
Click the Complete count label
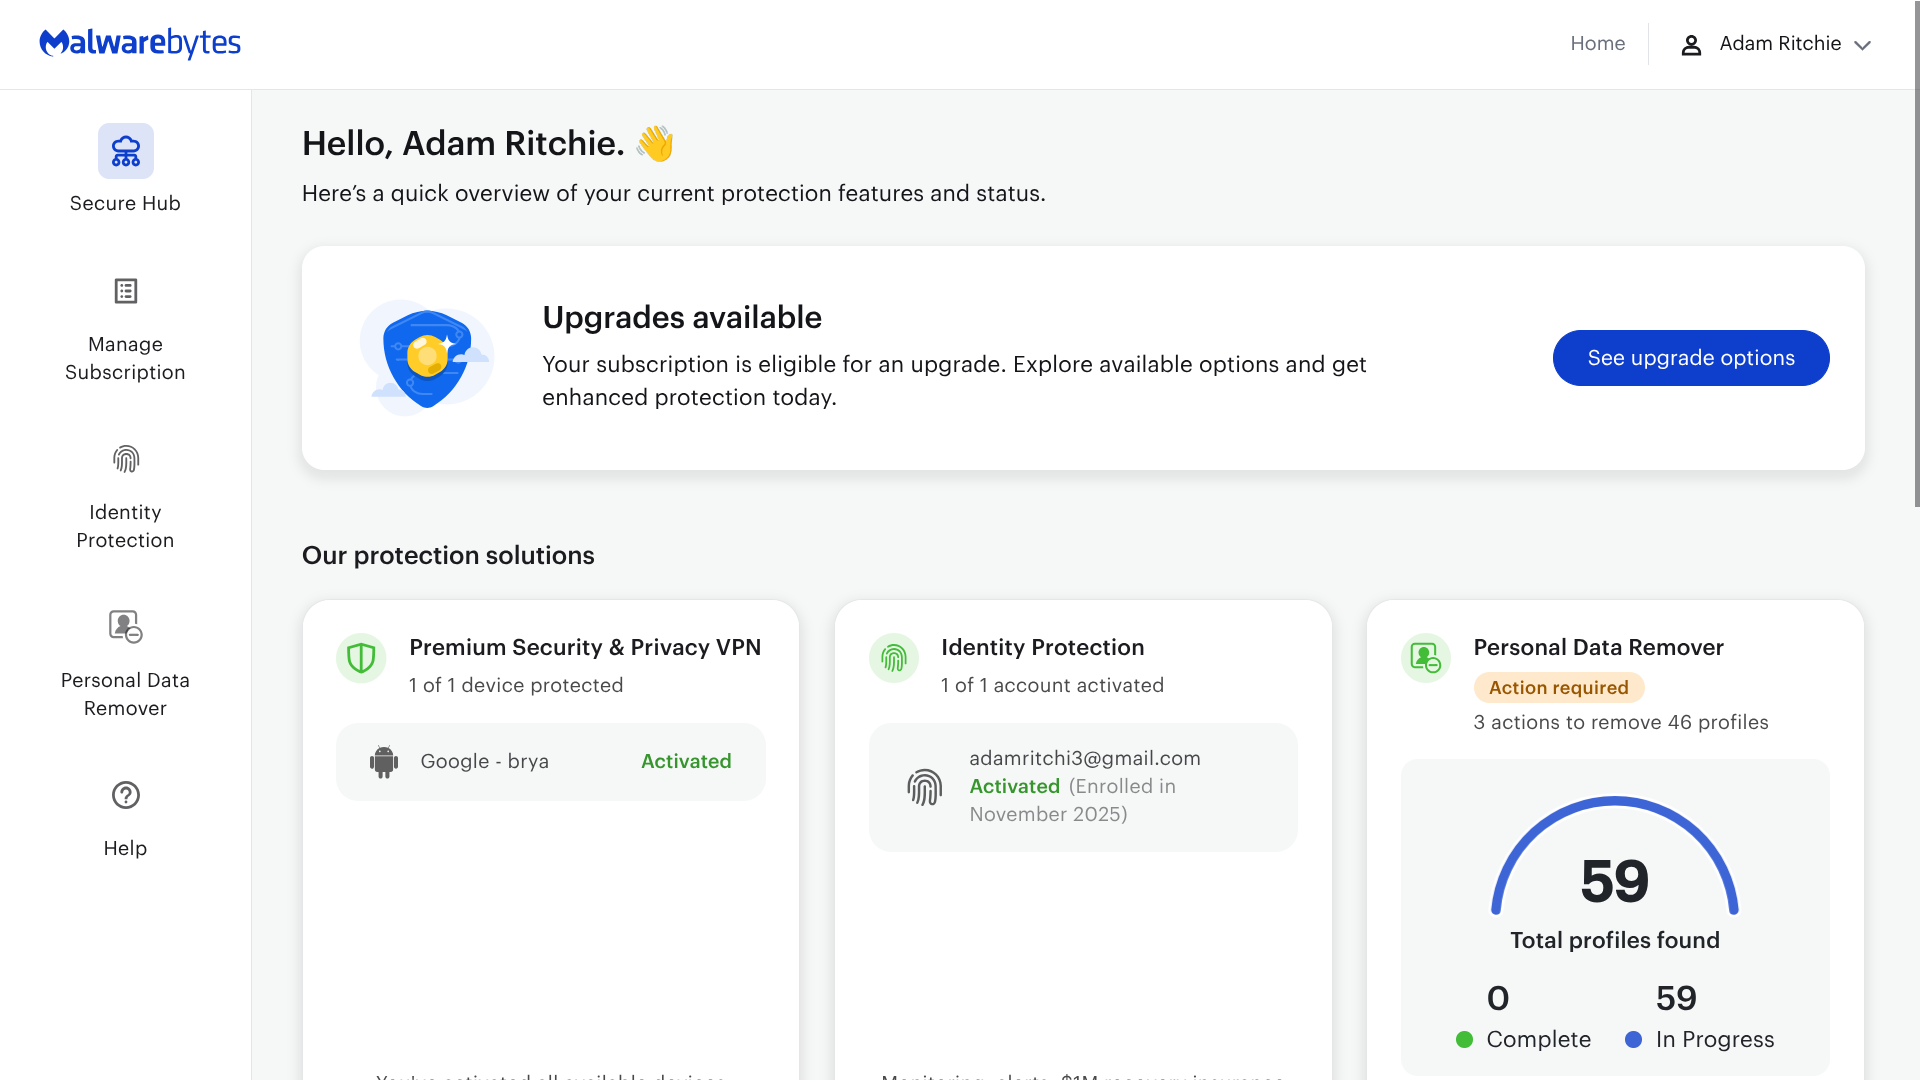click(x=1539, y=1039)
